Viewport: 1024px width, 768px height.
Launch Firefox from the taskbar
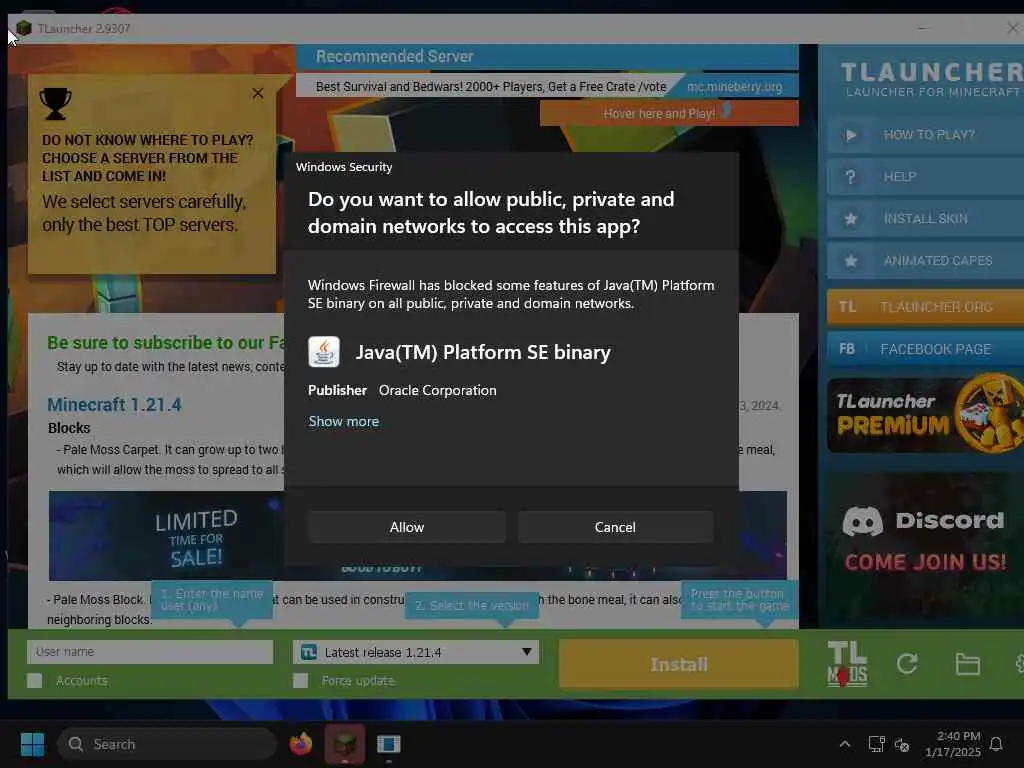click(x=300, y=744)
